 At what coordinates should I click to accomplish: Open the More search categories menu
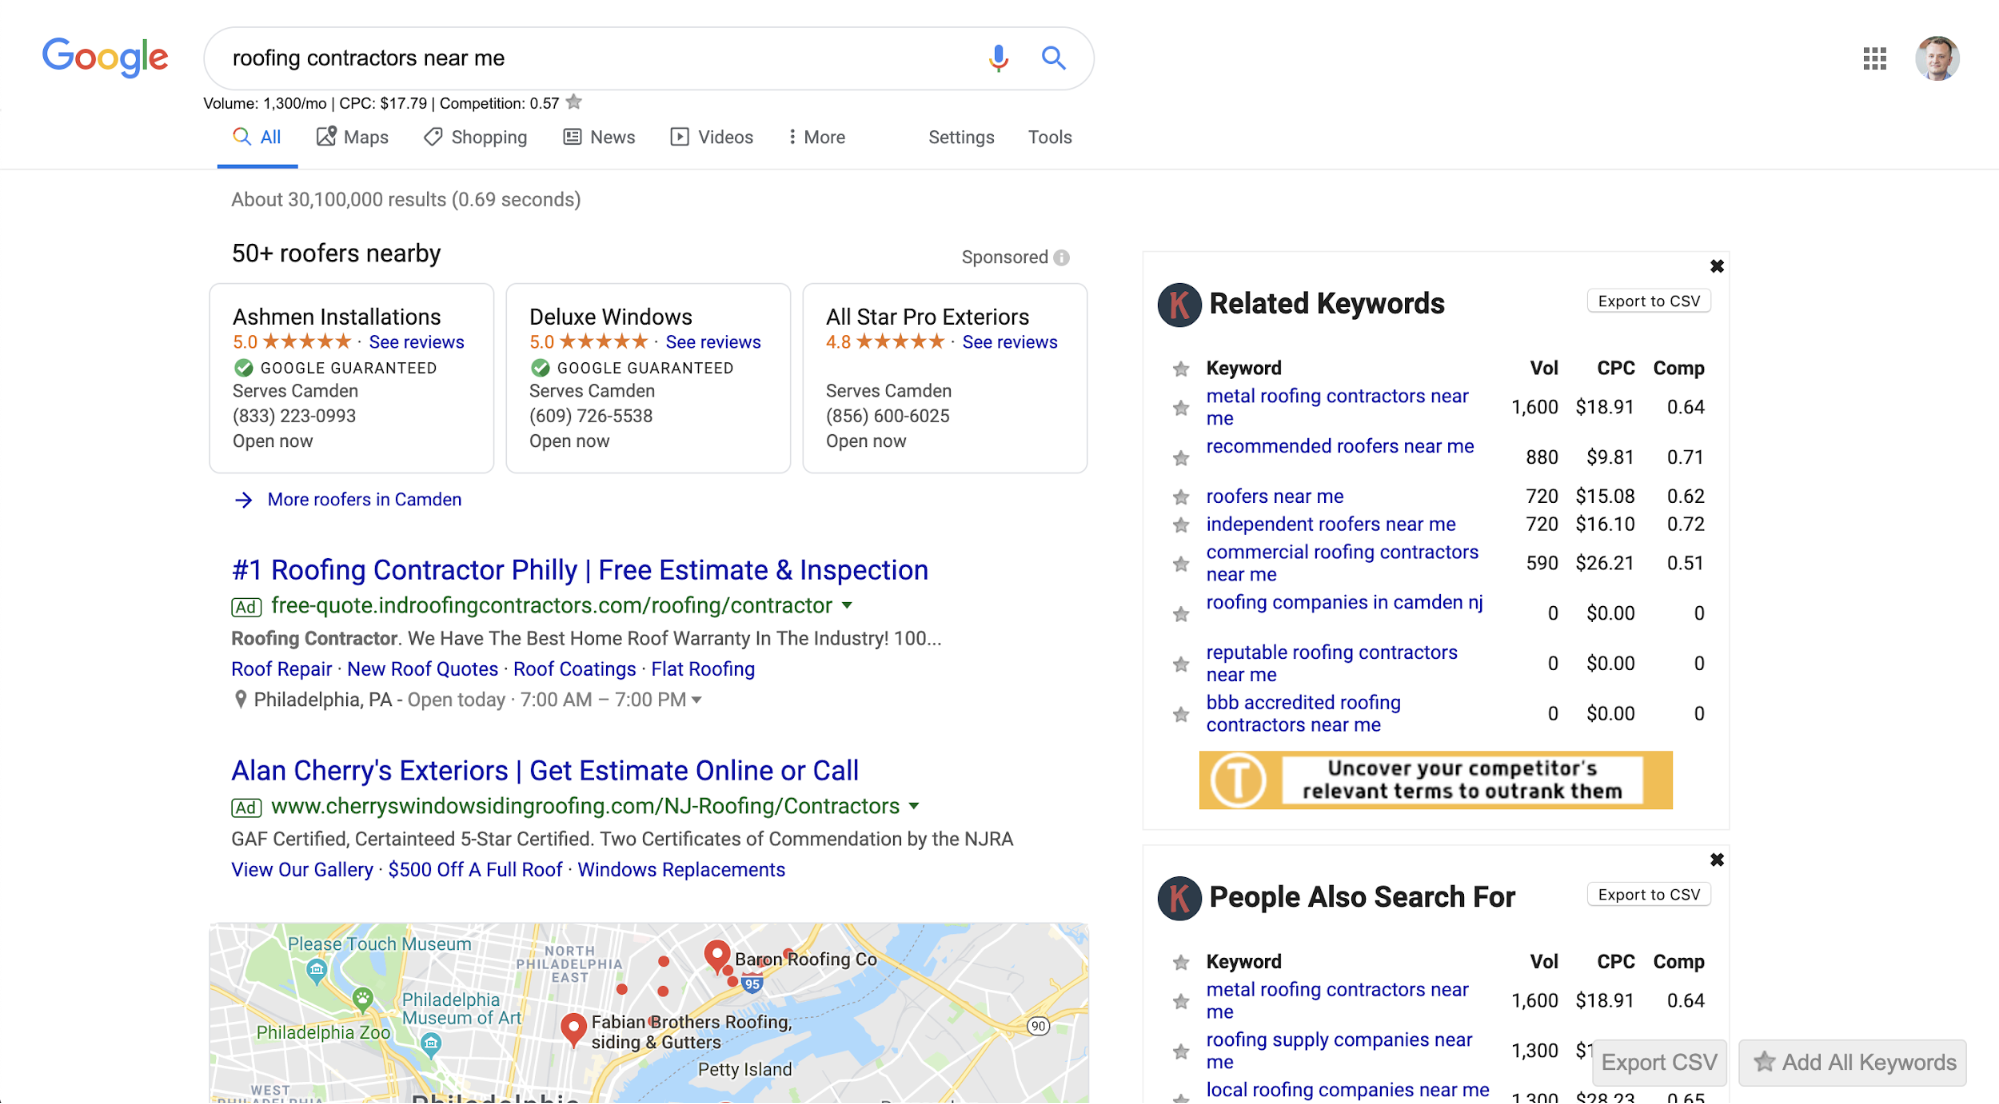point(817,137)
